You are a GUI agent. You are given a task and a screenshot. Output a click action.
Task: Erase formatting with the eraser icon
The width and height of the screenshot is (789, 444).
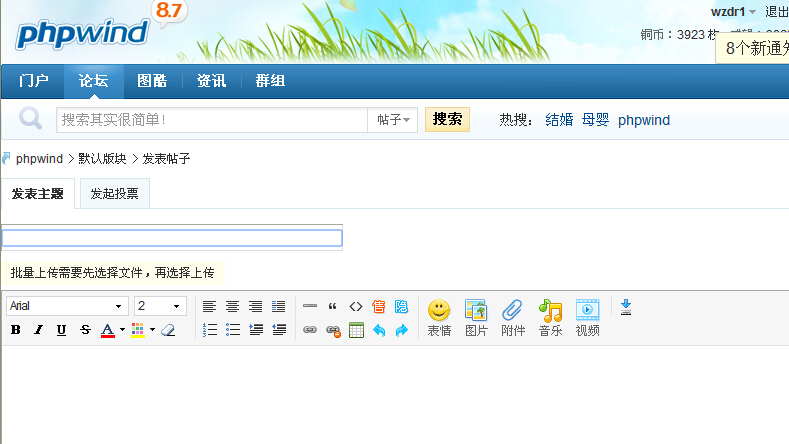click(x=168, y=330)
